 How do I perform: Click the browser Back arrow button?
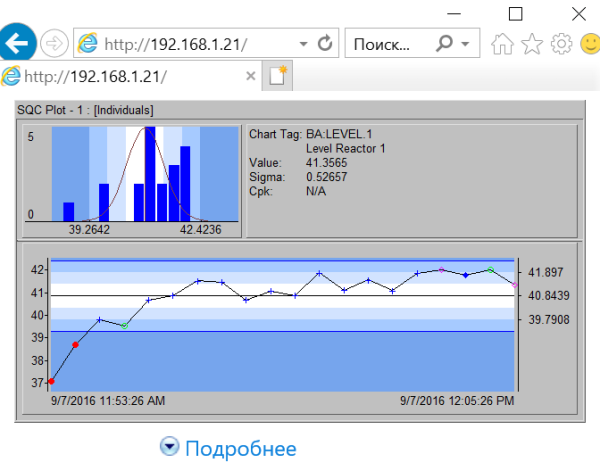pyautogui.click(x=18, y=43)
